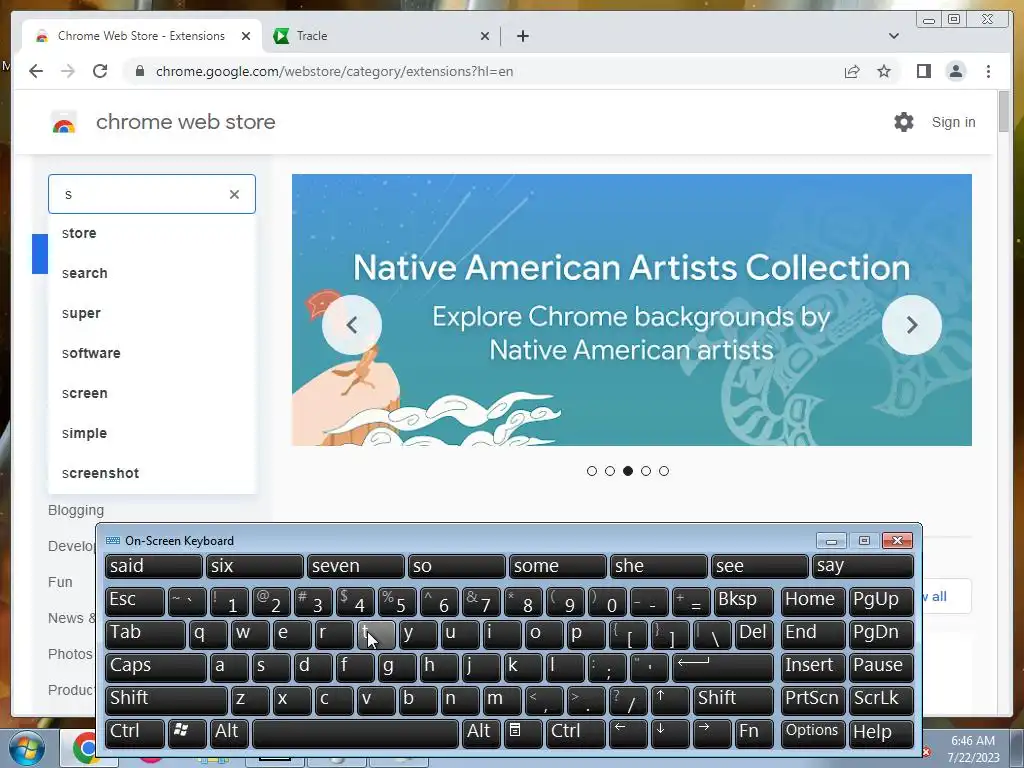Open Chrome's three-dot menu
This screenshot has height=768, width=1024.
point(988,71)
